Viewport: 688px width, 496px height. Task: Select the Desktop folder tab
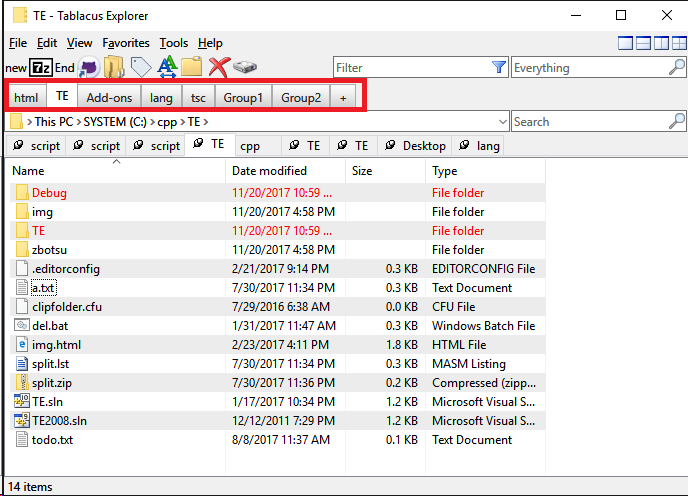[415, 146]
